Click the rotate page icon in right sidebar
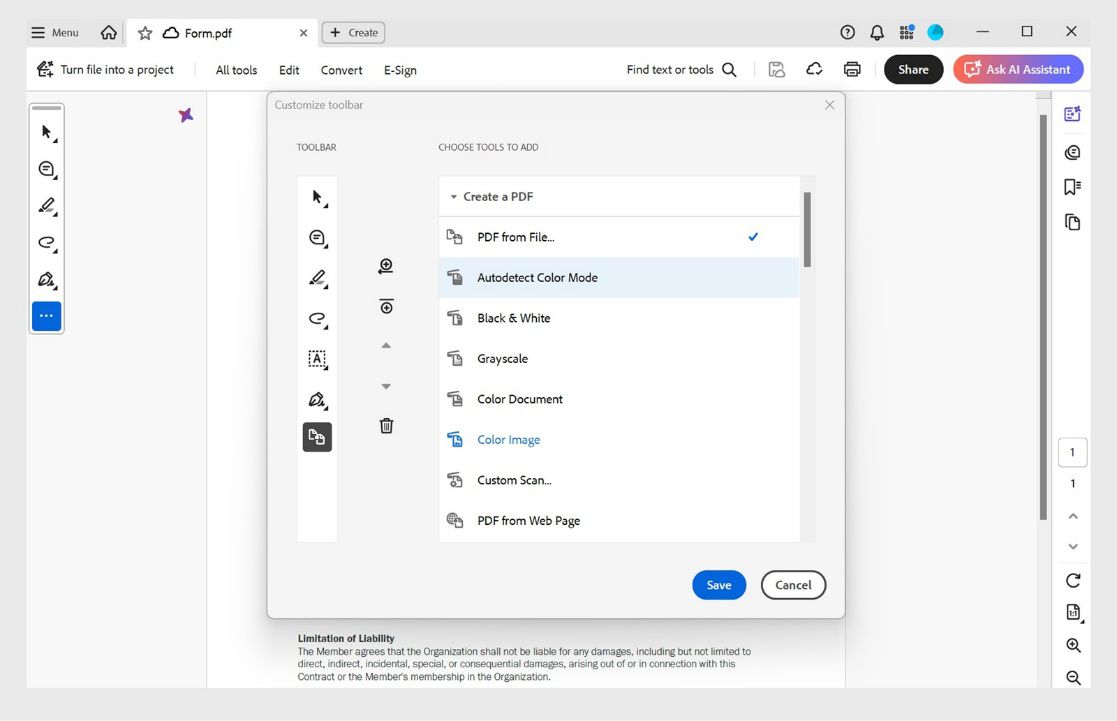Image resolution: width=1117 pixels, height=721 pixels. point(1072,579)
